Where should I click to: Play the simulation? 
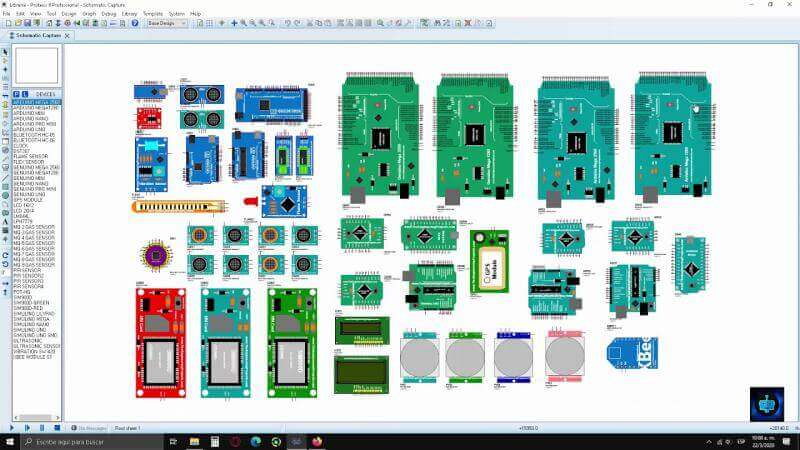tap(12, 428)
